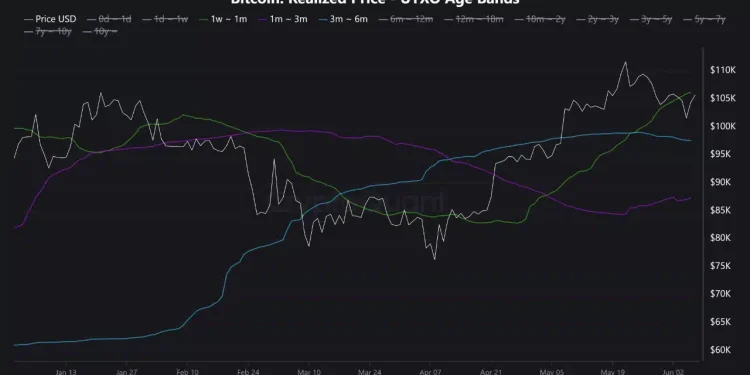The image size is (750, 375).
Task: Click the $95K y-axis label
Action: click(x=721, y=154)
